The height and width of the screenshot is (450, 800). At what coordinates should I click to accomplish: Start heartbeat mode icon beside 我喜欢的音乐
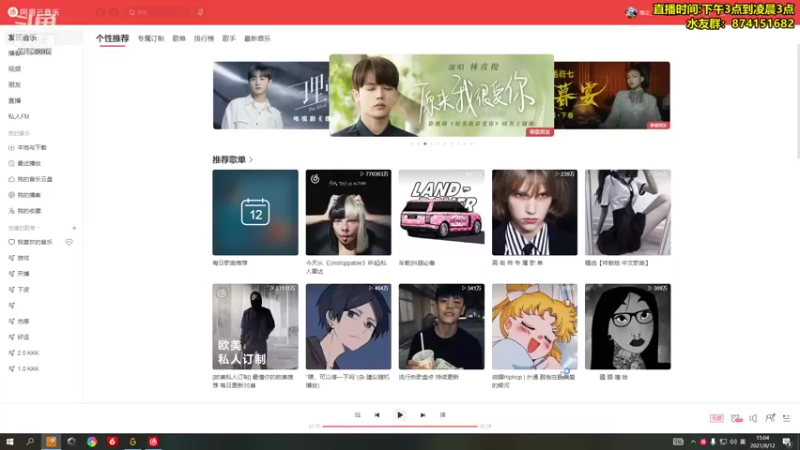pos(69,242)
